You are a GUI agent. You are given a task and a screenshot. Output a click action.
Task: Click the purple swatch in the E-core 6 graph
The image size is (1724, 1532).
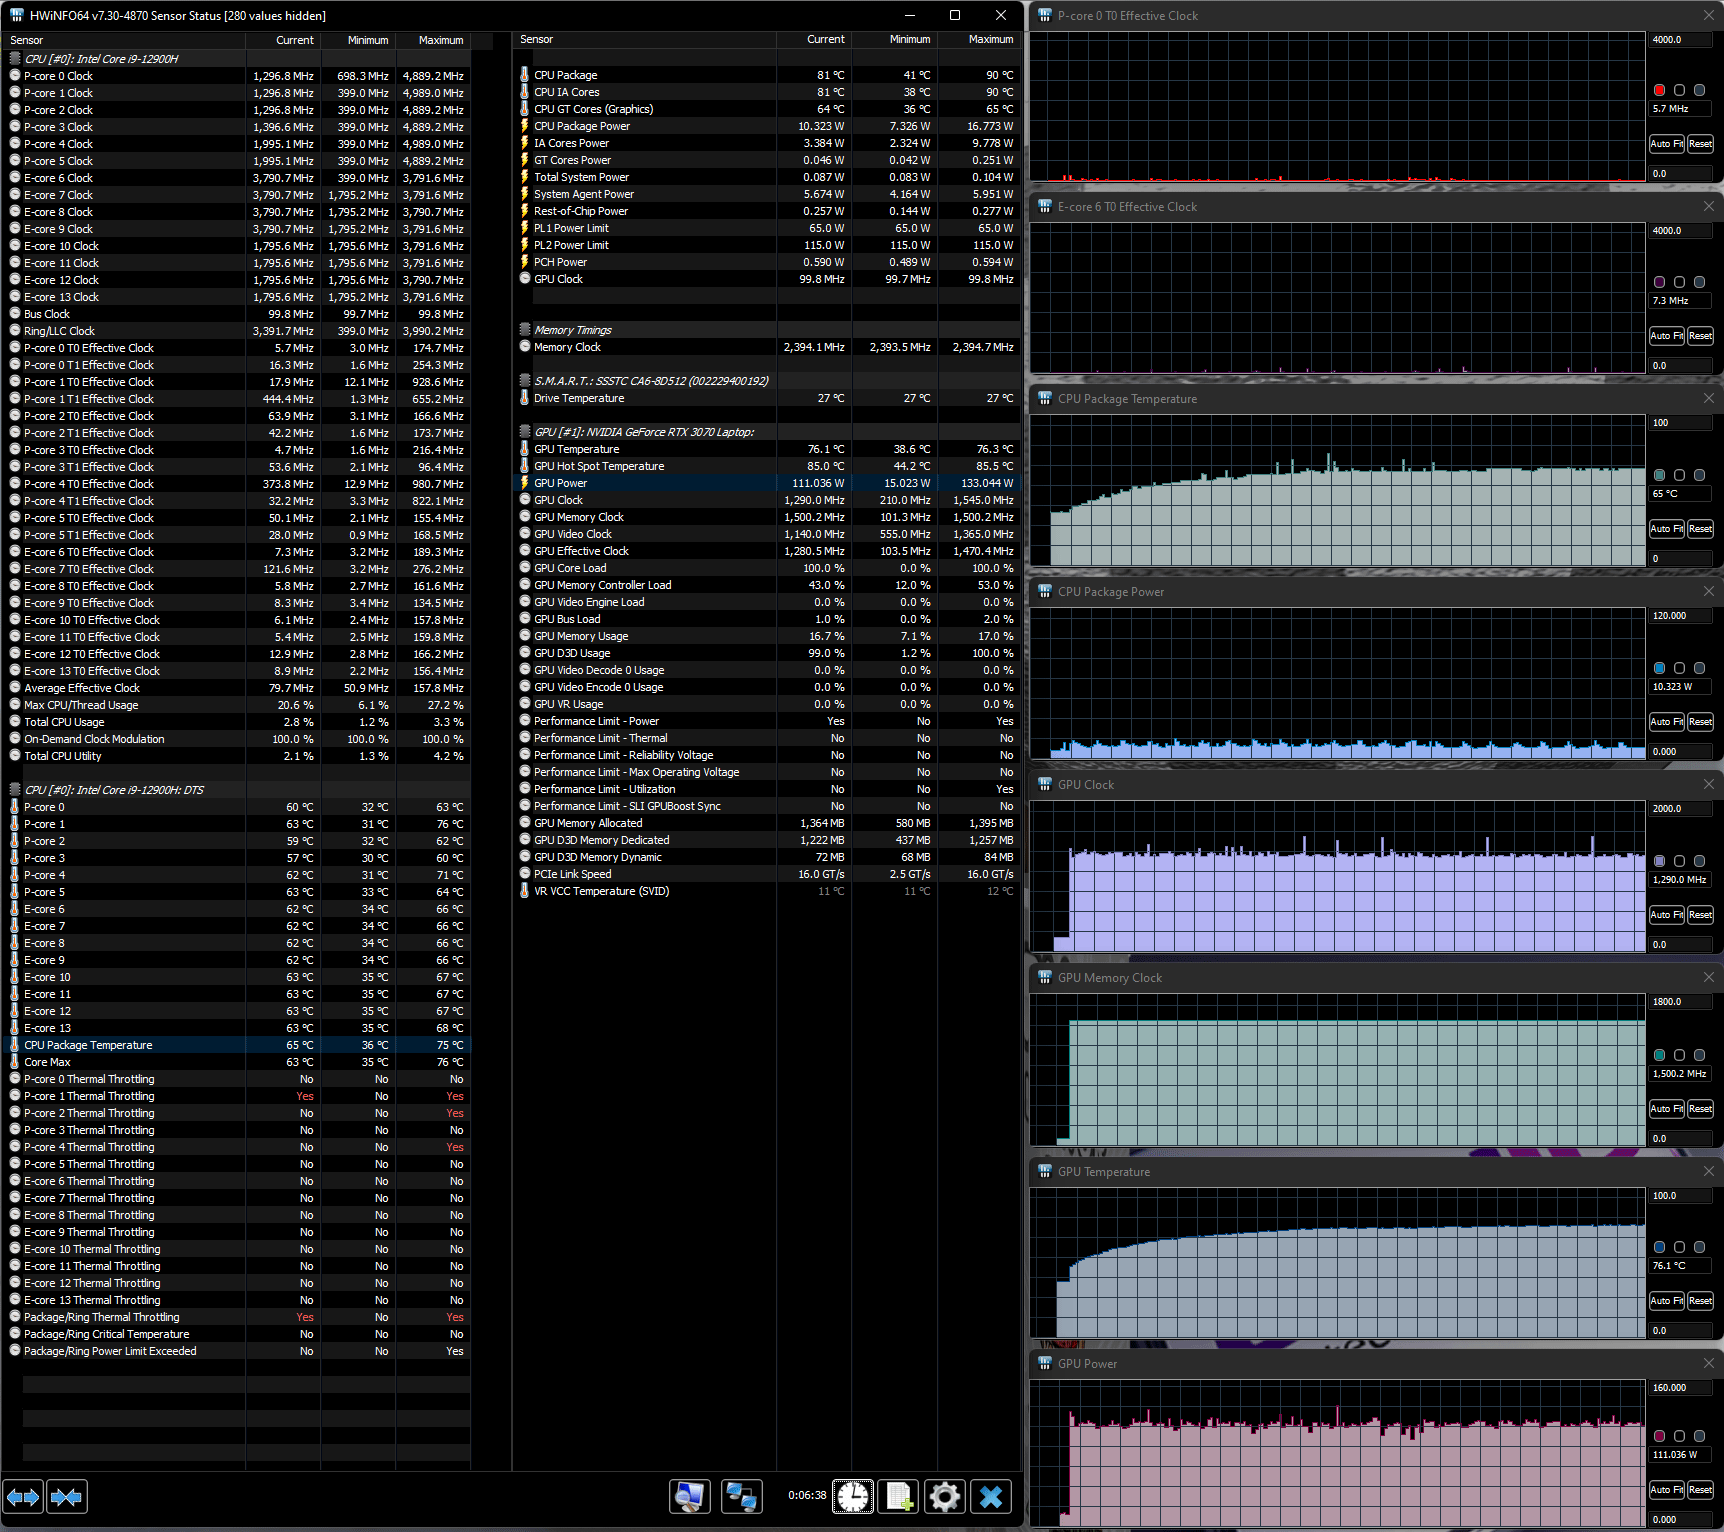(x=1660, y=282)
